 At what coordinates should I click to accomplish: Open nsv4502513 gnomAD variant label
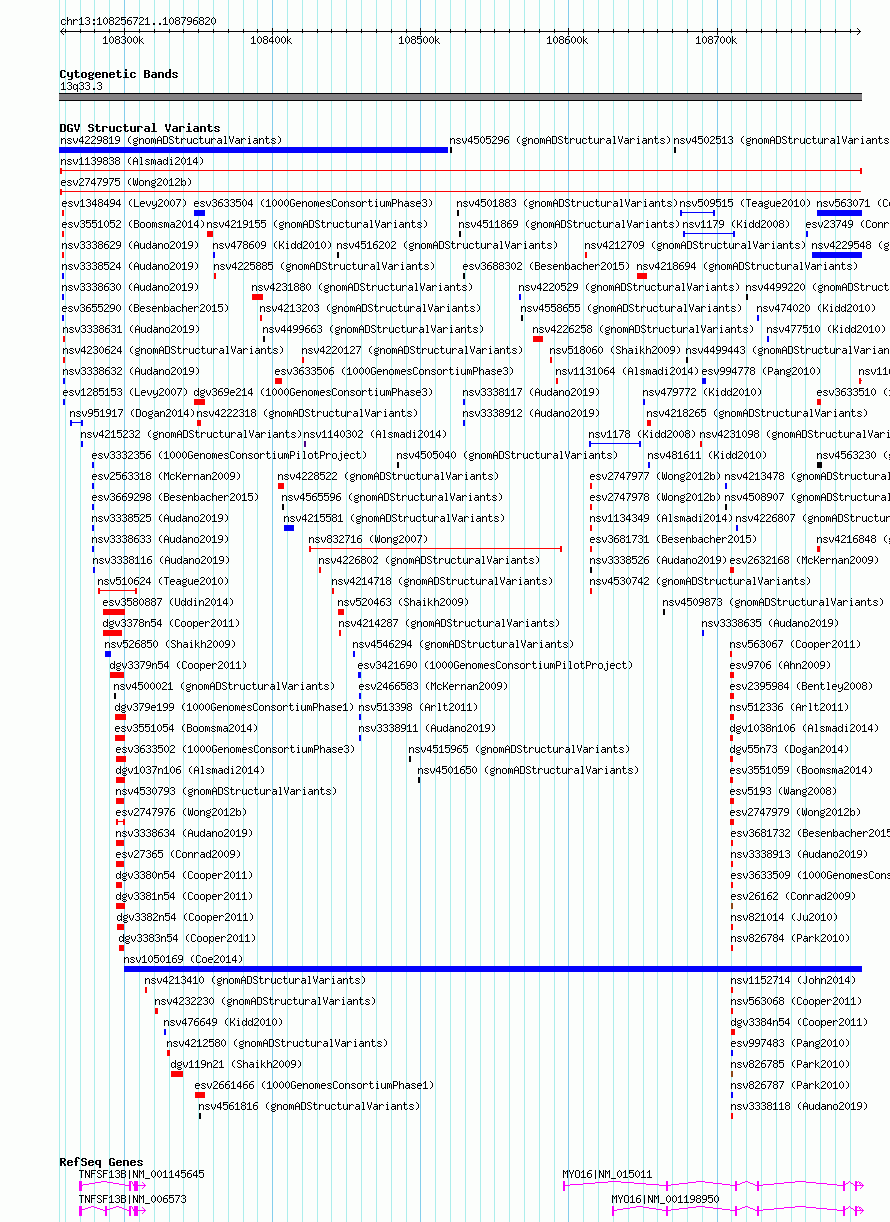click(x=781, y=140)
